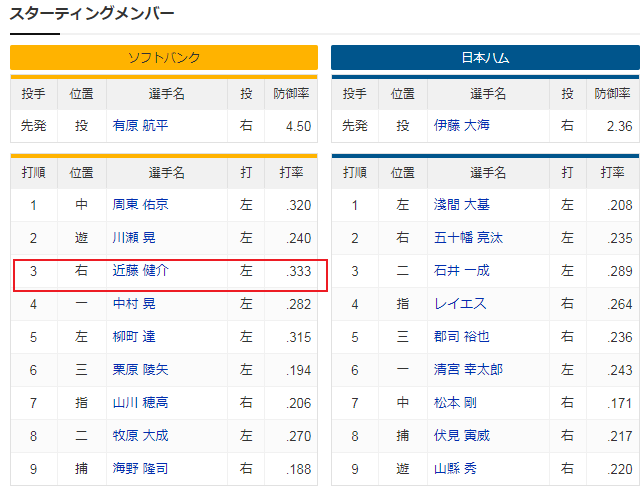The height and width of the screenshot is (503, 641).
Task: Open player link 川瀬 晃
Action: pos(134,238)
